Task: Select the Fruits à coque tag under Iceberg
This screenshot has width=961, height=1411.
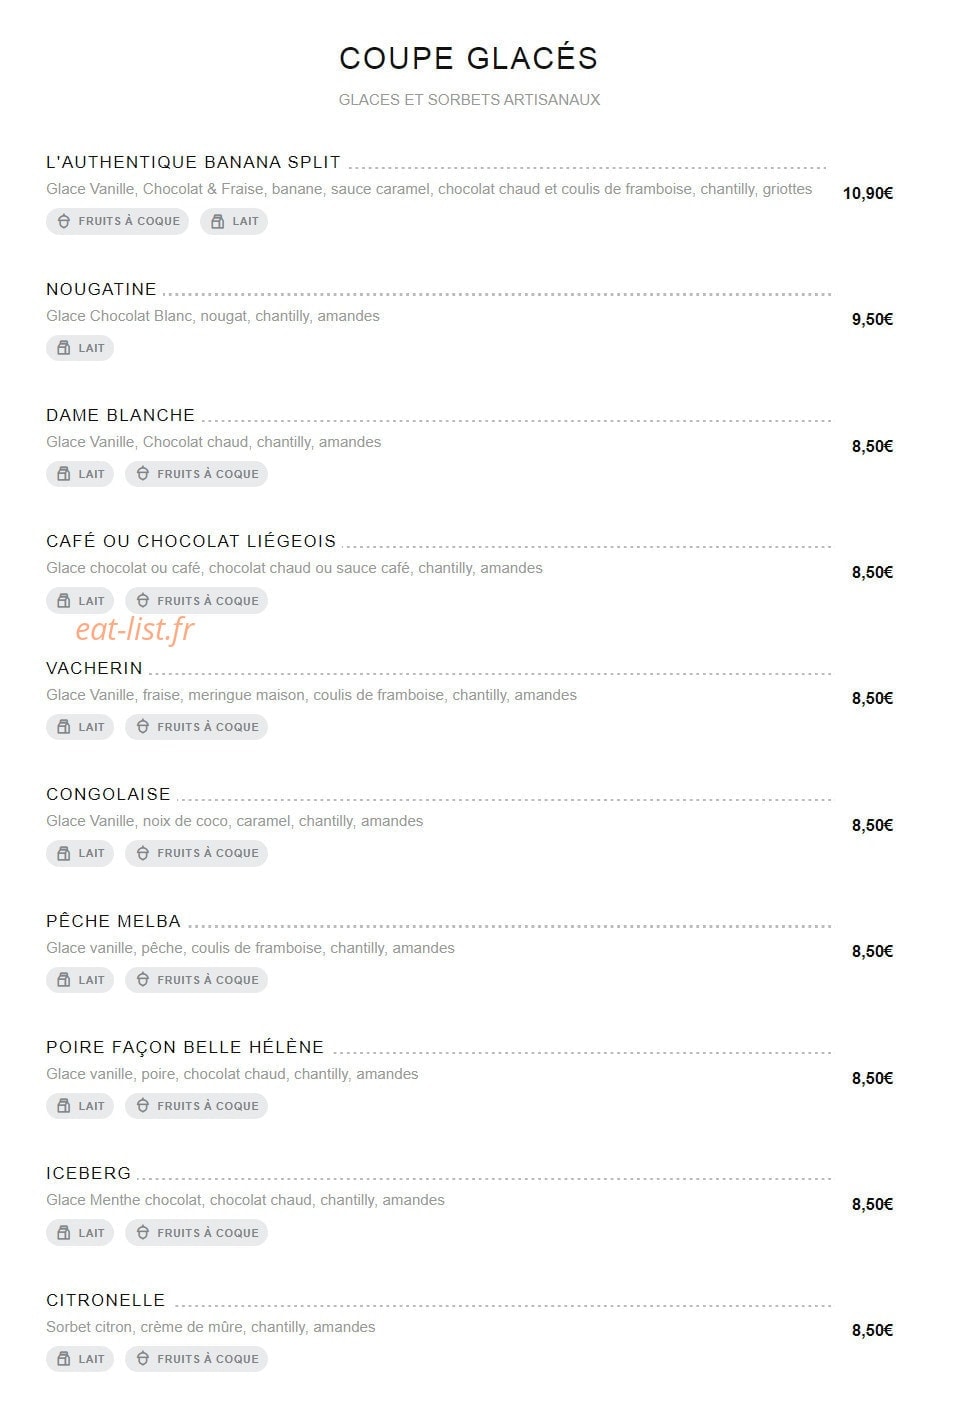Action: 196,1233
